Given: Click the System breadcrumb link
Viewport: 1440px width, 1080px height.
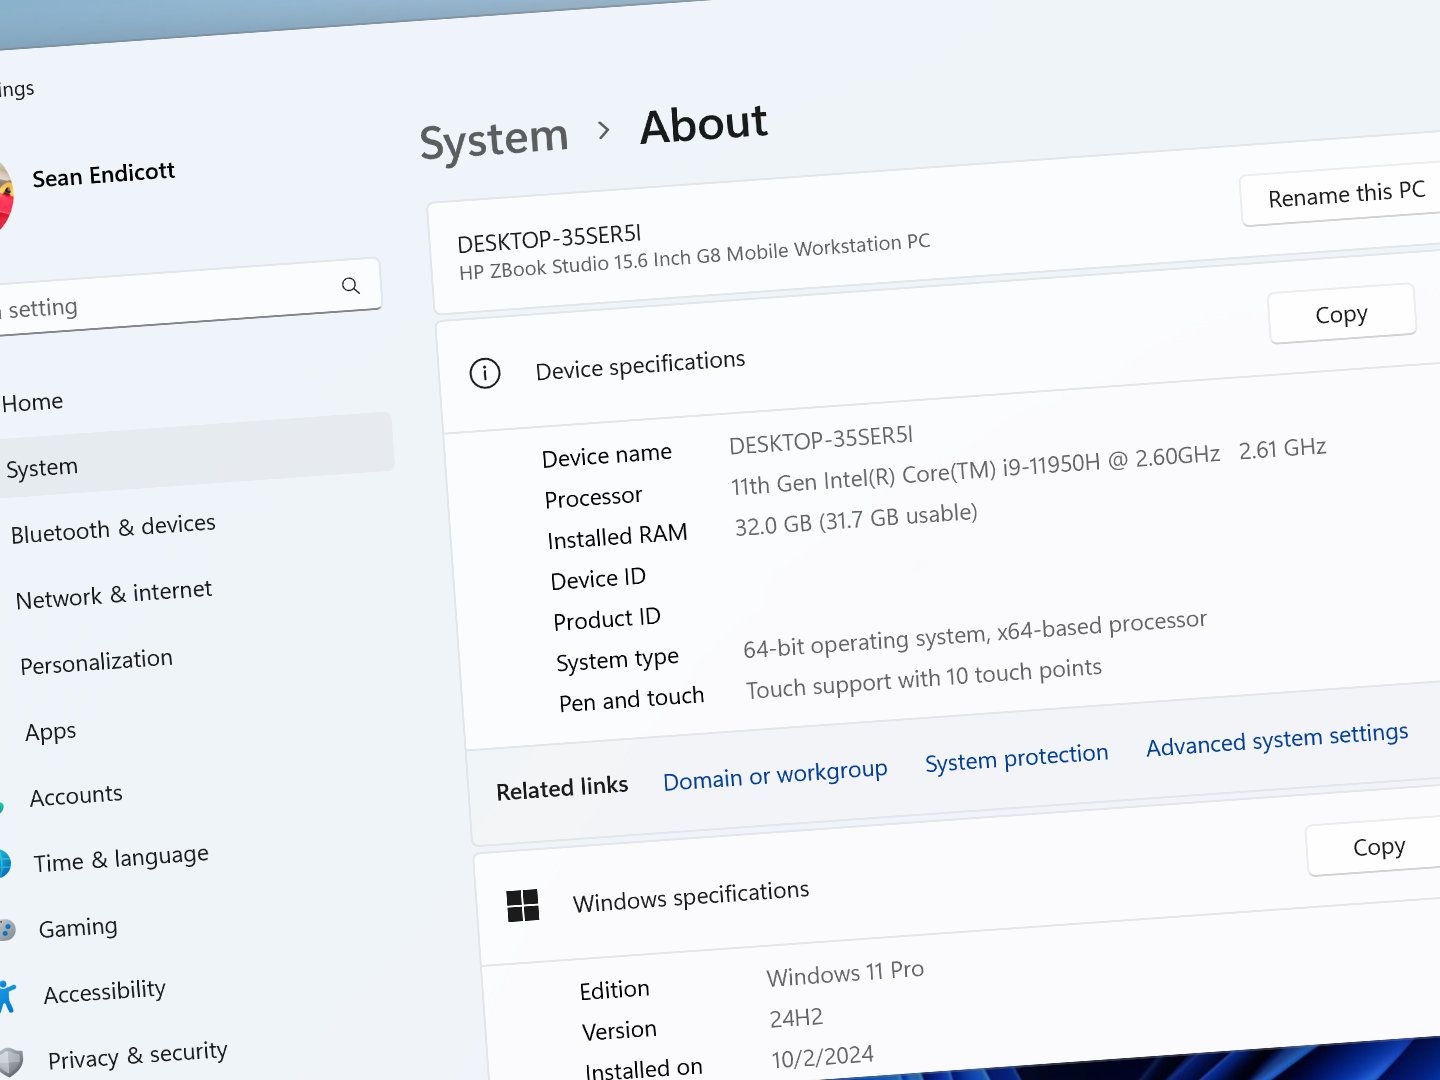Looking at the screenshot, I should tap(494, 139).
